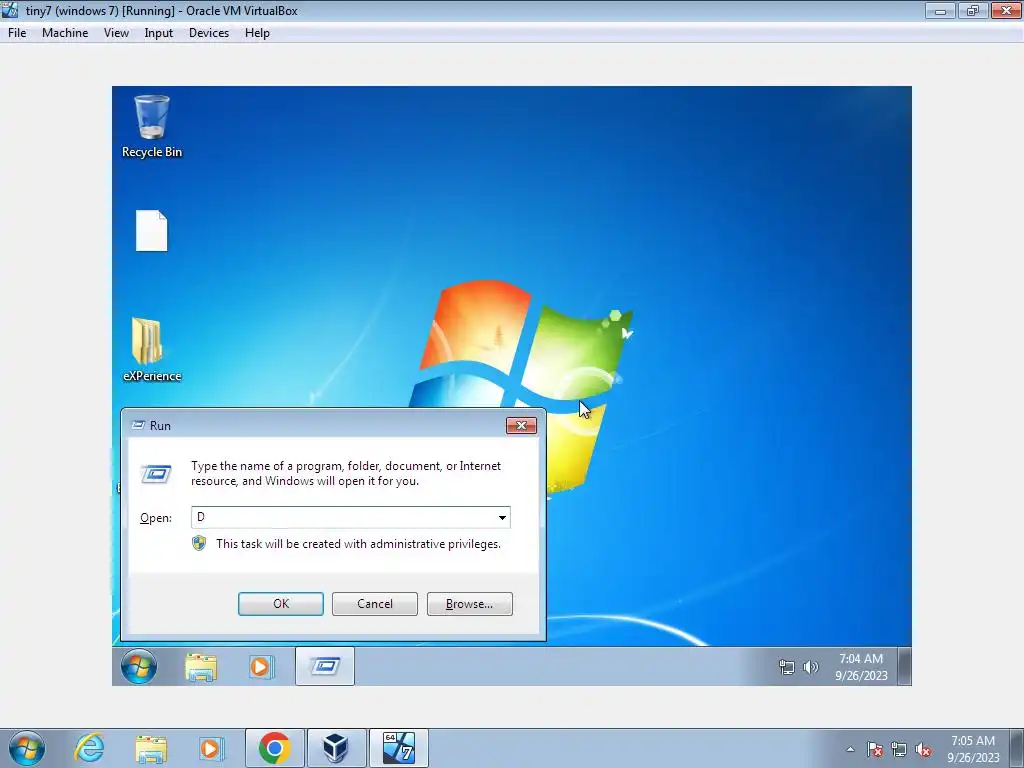Select the tiny7 VM taskbar icon
1024x768 pixels.
pyautogui.click(x=398, y=748)
